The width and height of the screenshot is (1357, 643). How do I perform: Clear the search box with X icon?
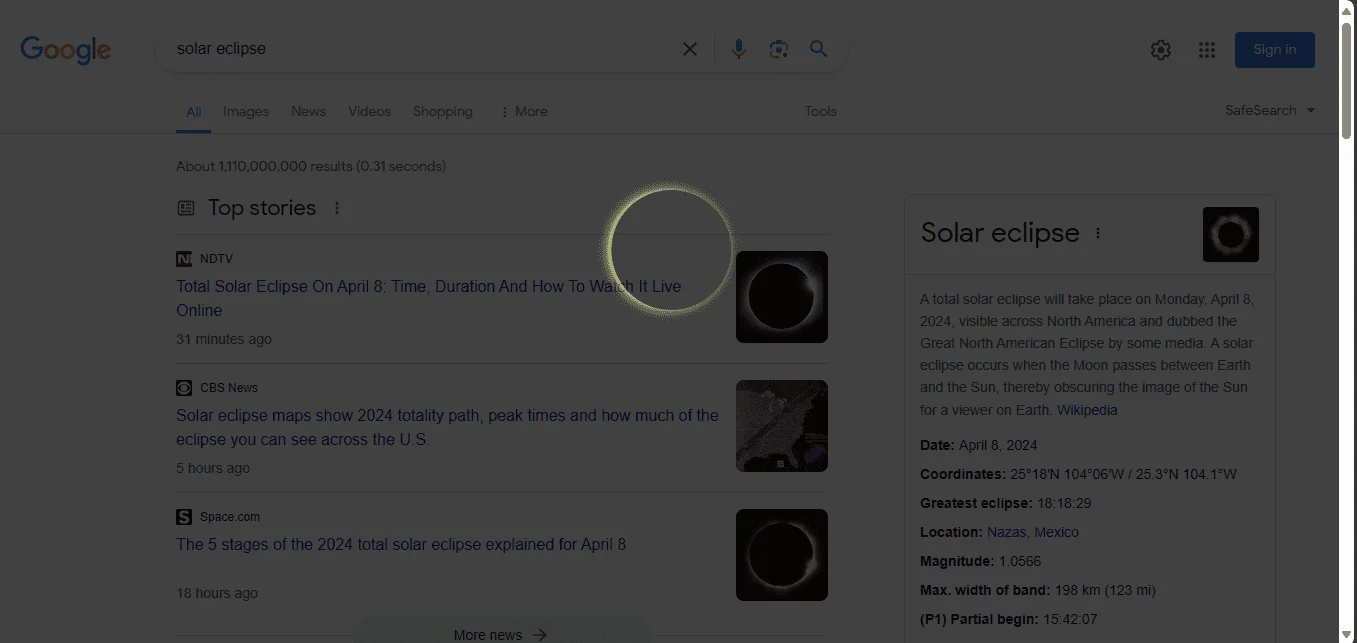[x=690, y=49]
